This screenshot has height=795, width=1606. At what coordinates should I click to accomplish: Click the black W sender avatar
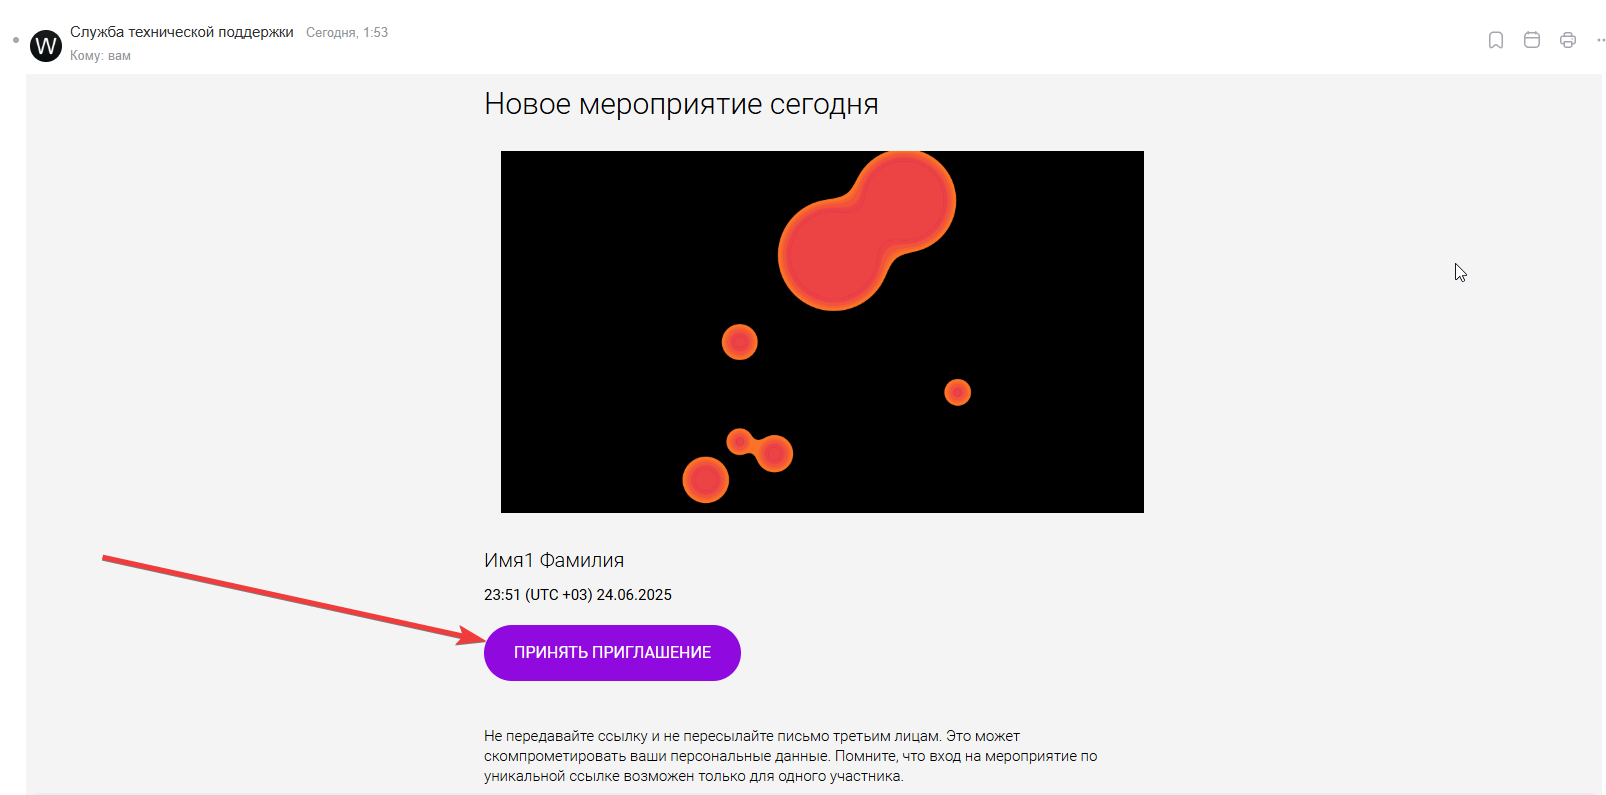(46, 46)
